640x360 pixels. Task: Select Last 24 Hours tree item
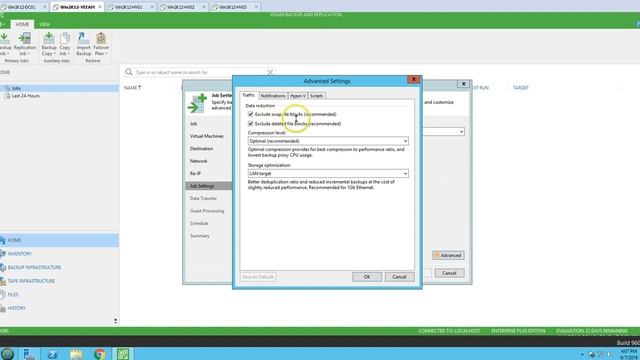25,96
